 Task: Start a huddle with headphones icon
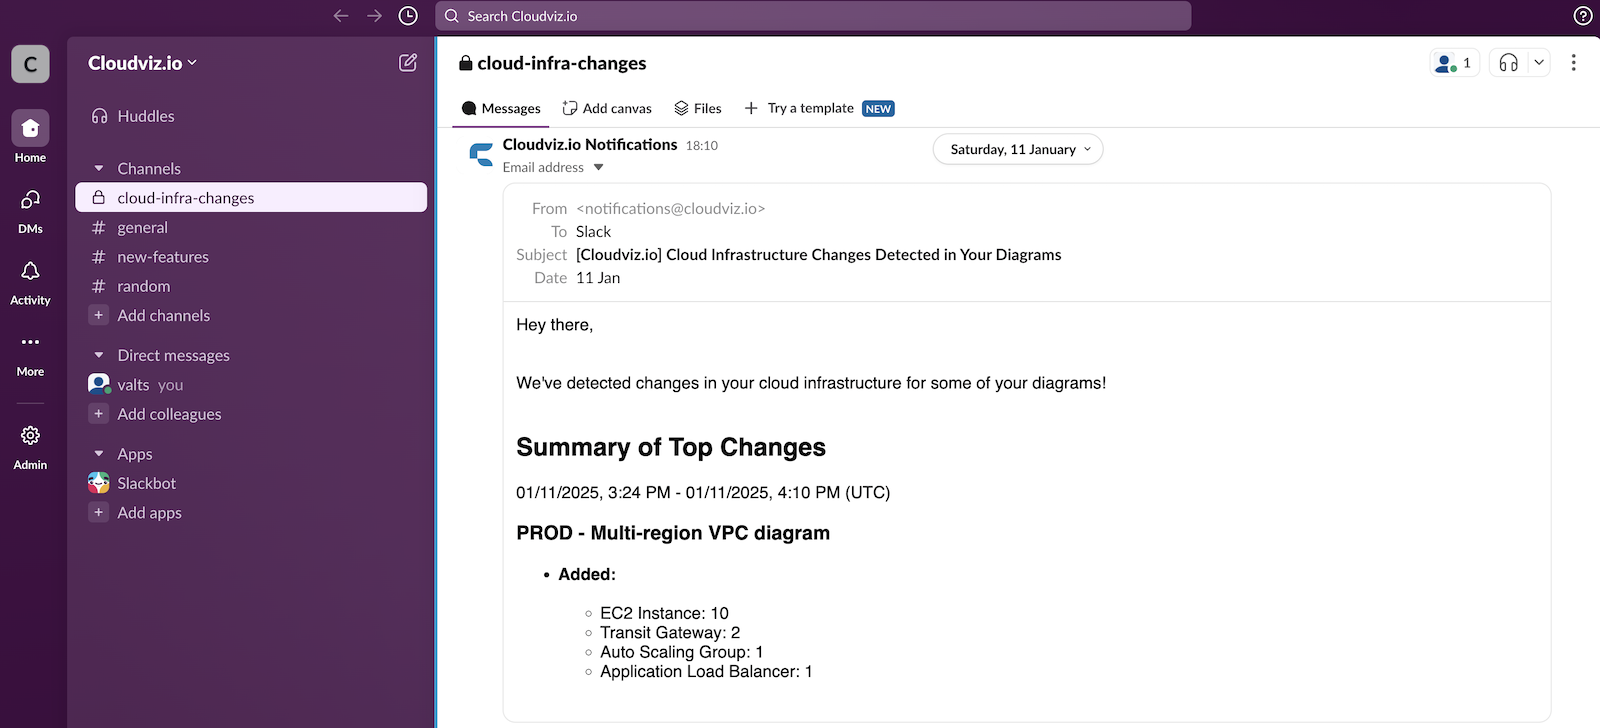click(x=1509, y=63)
